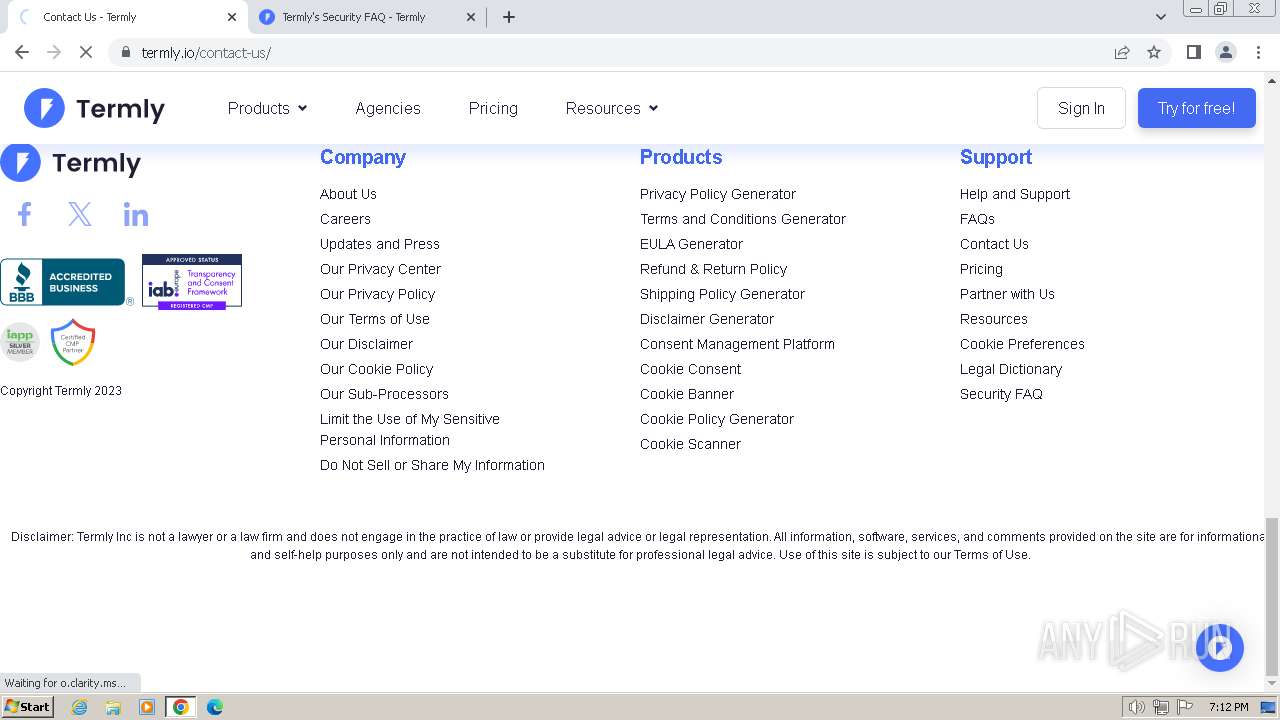Screen dimensions: 1280x720
Task: Click the Certified CMP Partner shield badge
Action: [73, 342]
